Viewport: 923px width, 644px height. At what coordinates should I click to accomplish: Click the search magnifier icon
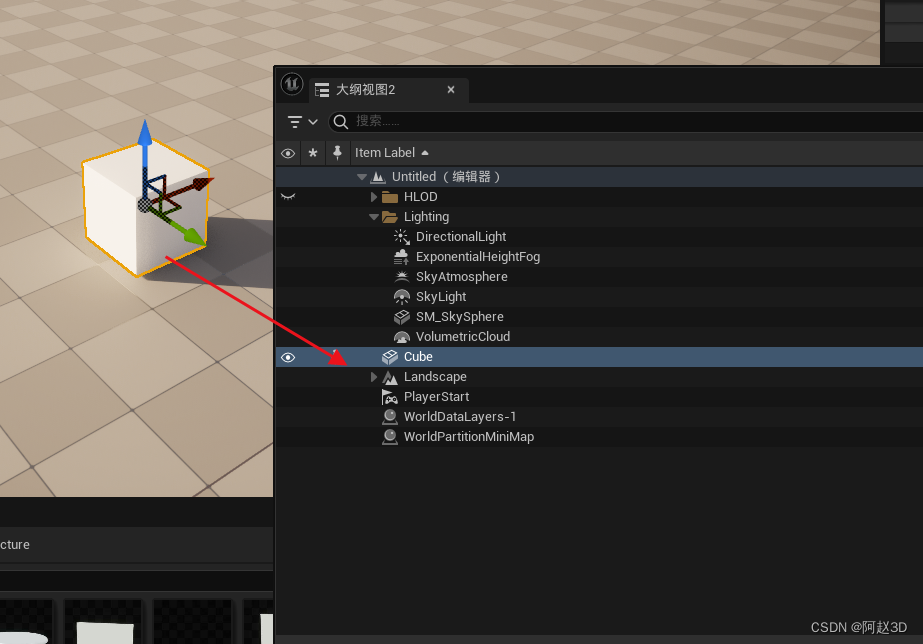point(340,121)
